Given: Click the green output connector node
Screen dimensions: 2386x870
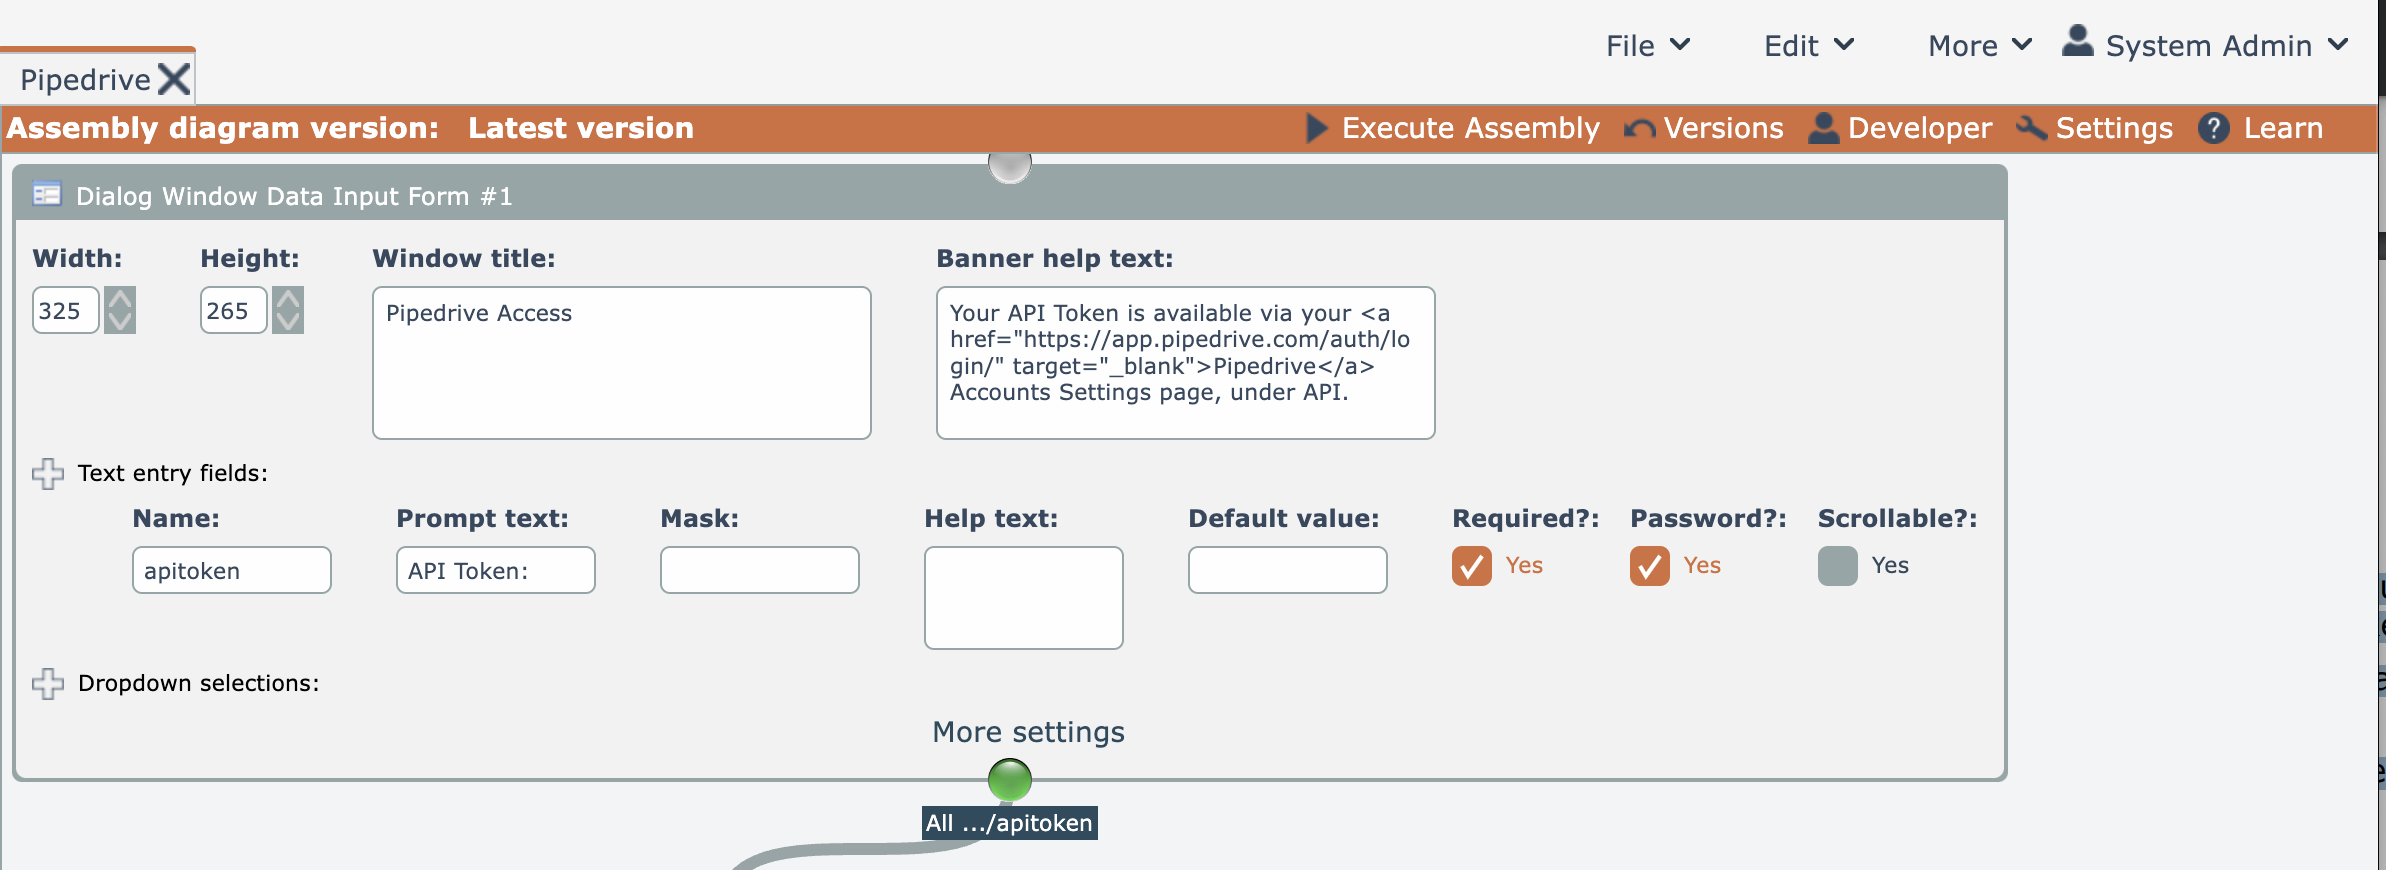Looking at the screenshot, I should point(1009,780).
